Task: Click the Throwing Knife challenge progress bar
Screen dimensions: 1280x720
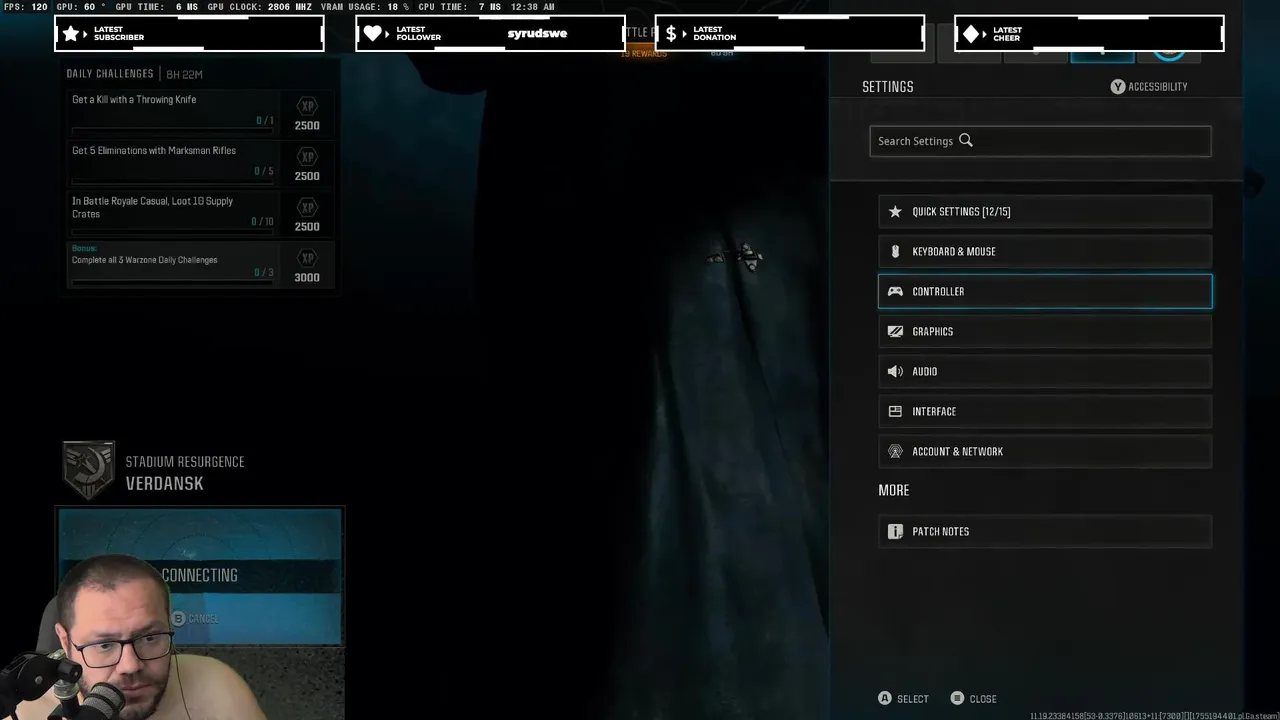Action: 173,131
